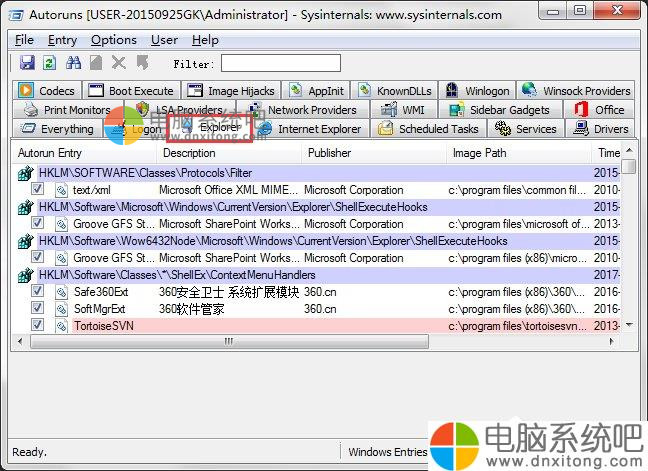Screen dimensions: 648x471
Task: Open the User menu
Action: pos(164,40)
